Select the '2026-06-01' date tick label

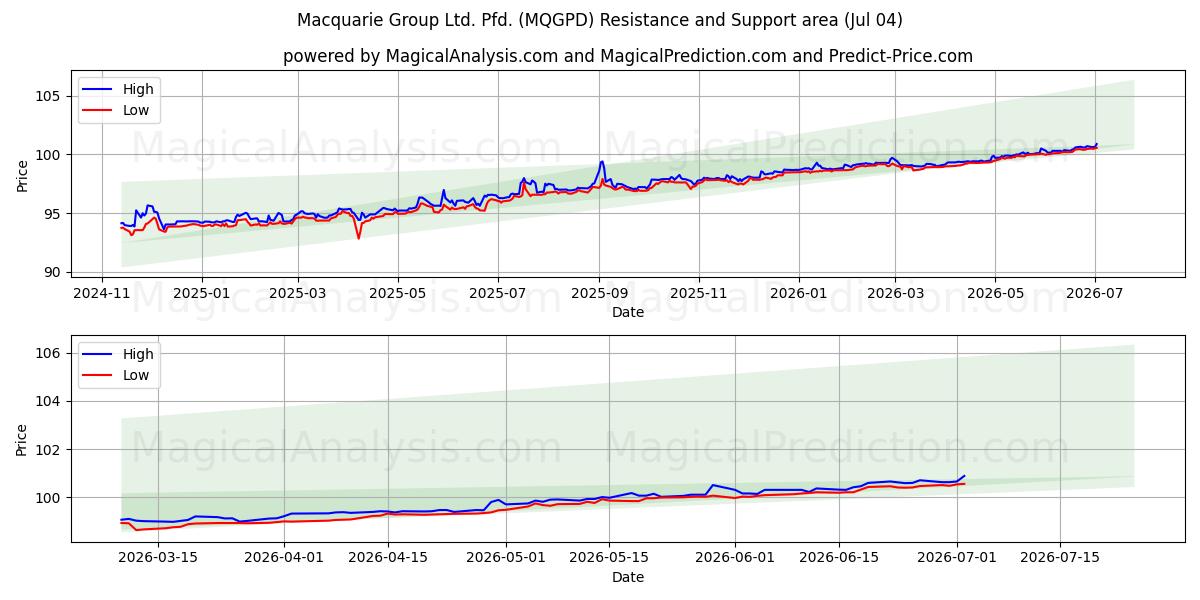pyautogui.click(x=734, y=558)
